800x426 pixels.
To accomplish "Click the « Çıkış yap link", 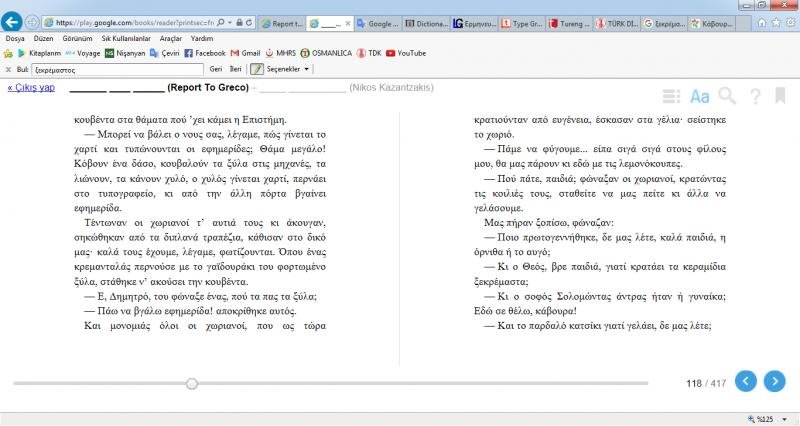I will point(31,87).
